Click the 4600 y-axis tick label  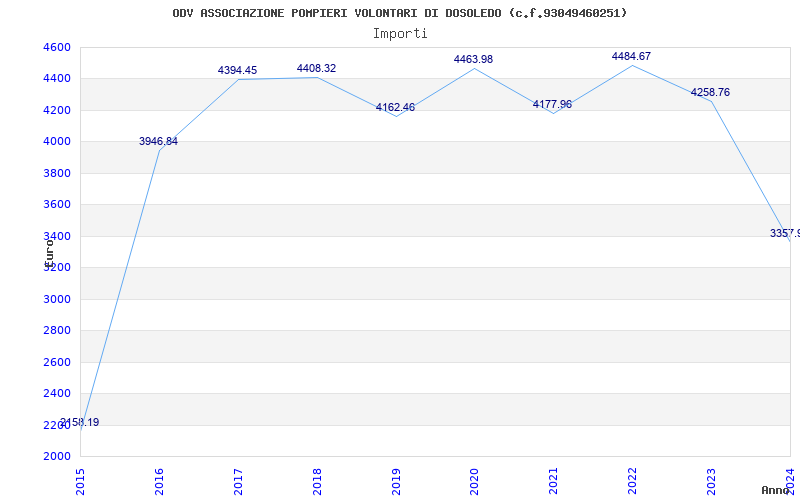point(57,47)
